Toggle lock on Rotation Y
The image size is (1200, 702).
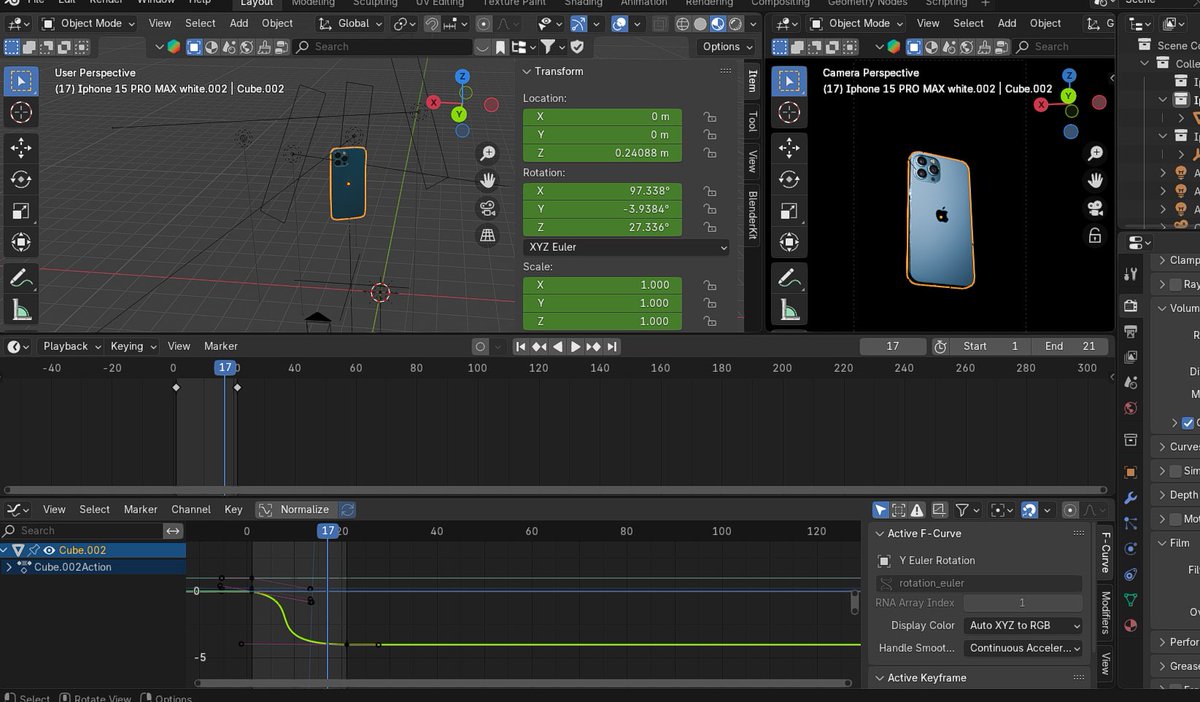point(709,209)
